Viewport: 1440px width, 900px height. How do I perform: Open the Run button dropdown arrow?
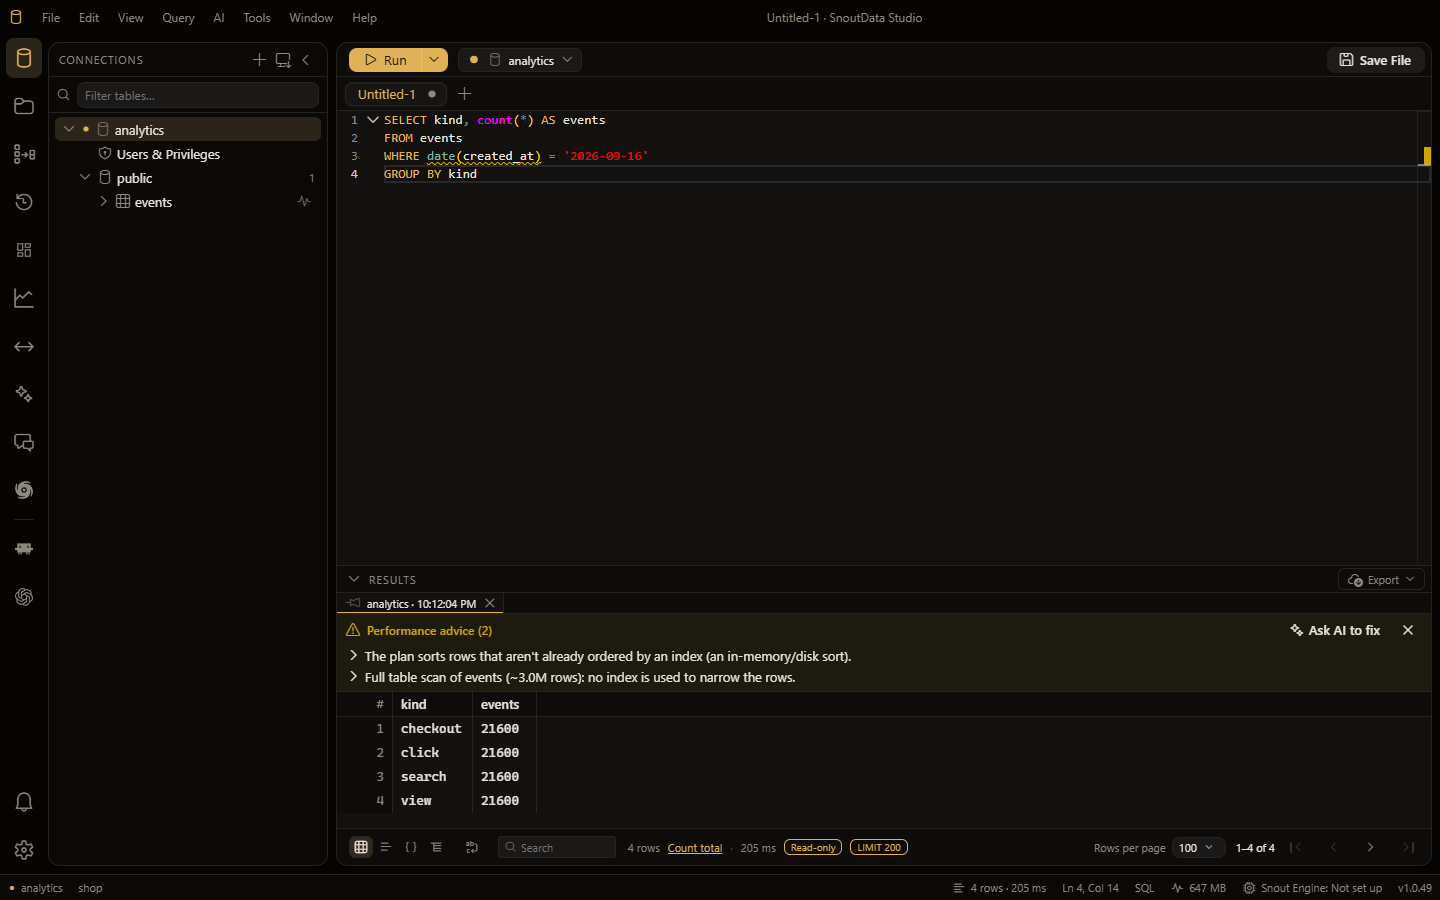[x=434, y=60]
